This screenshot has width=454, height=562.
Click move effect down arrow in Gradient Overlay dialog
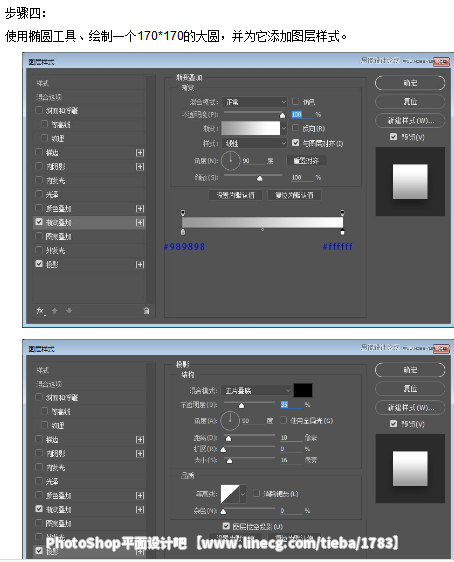69,311
